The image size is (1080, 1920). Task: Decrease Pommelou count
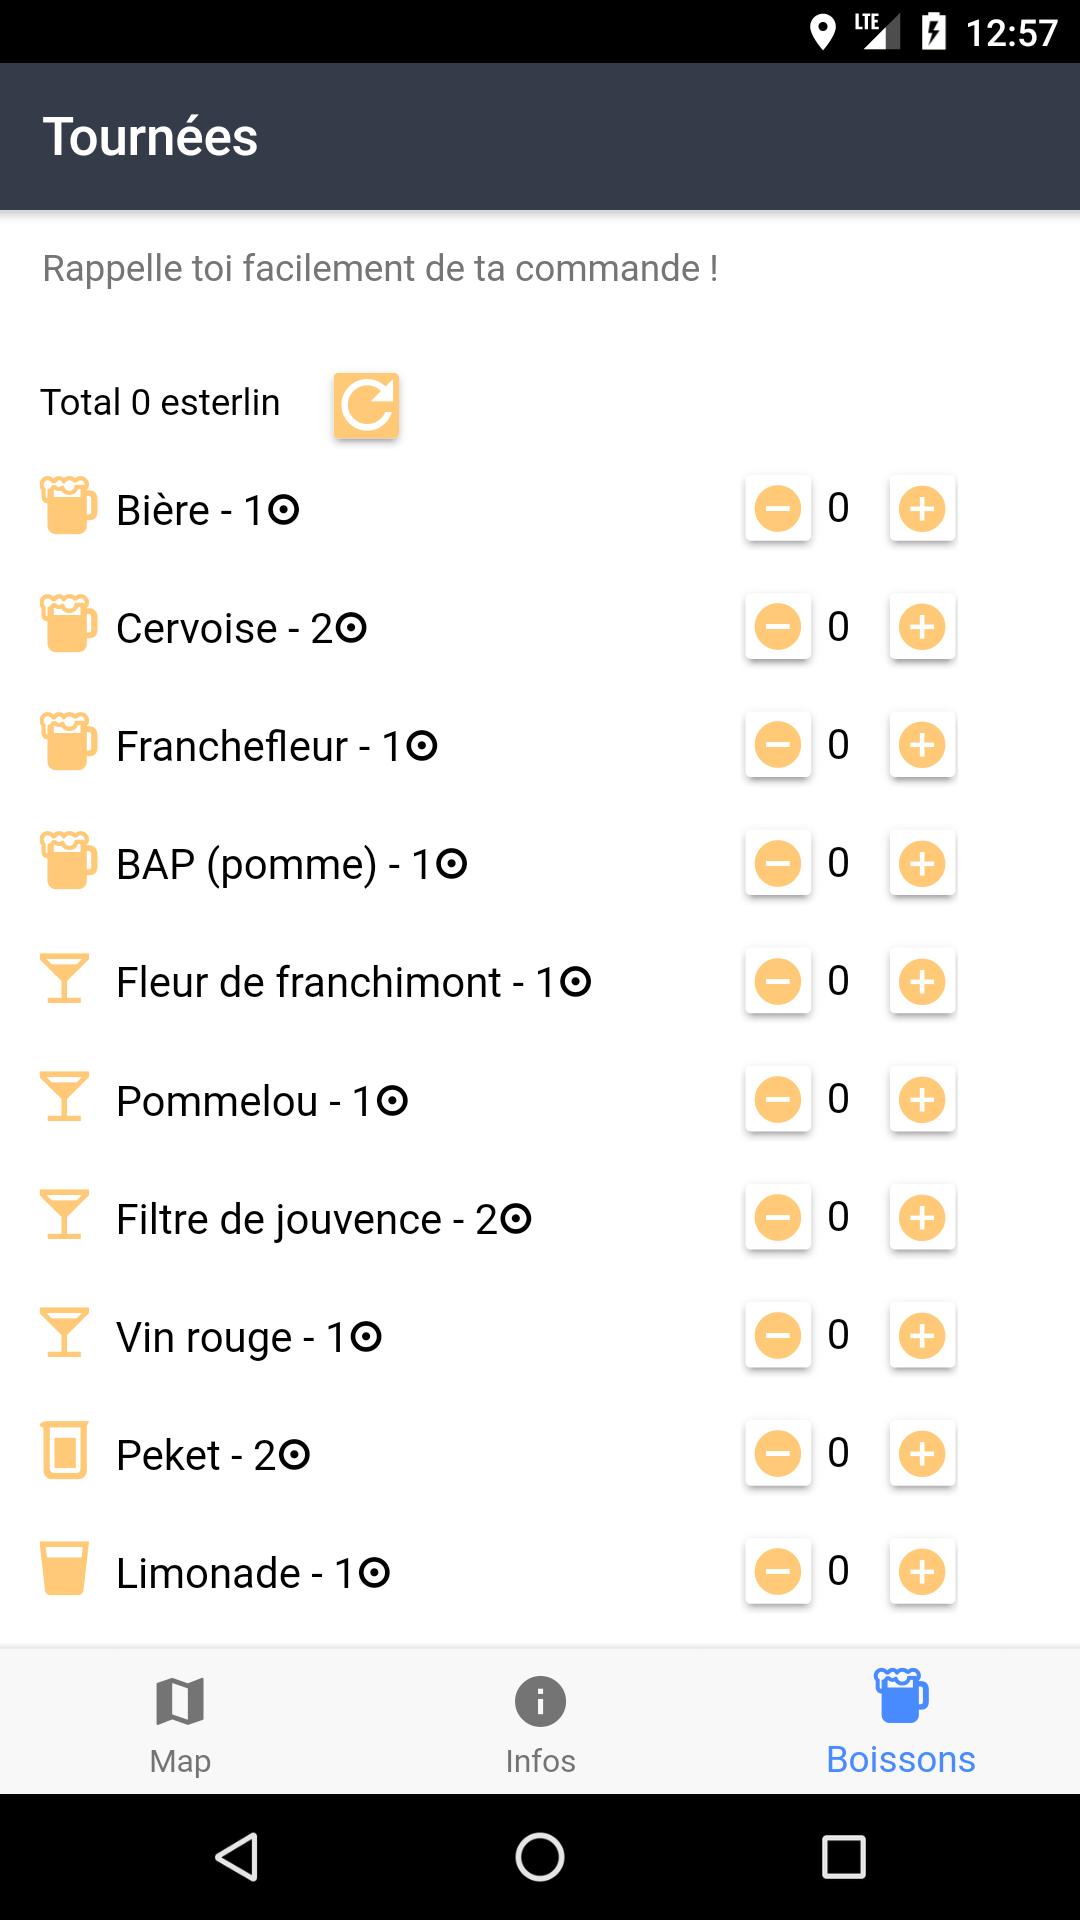(x=778, y=1099)
